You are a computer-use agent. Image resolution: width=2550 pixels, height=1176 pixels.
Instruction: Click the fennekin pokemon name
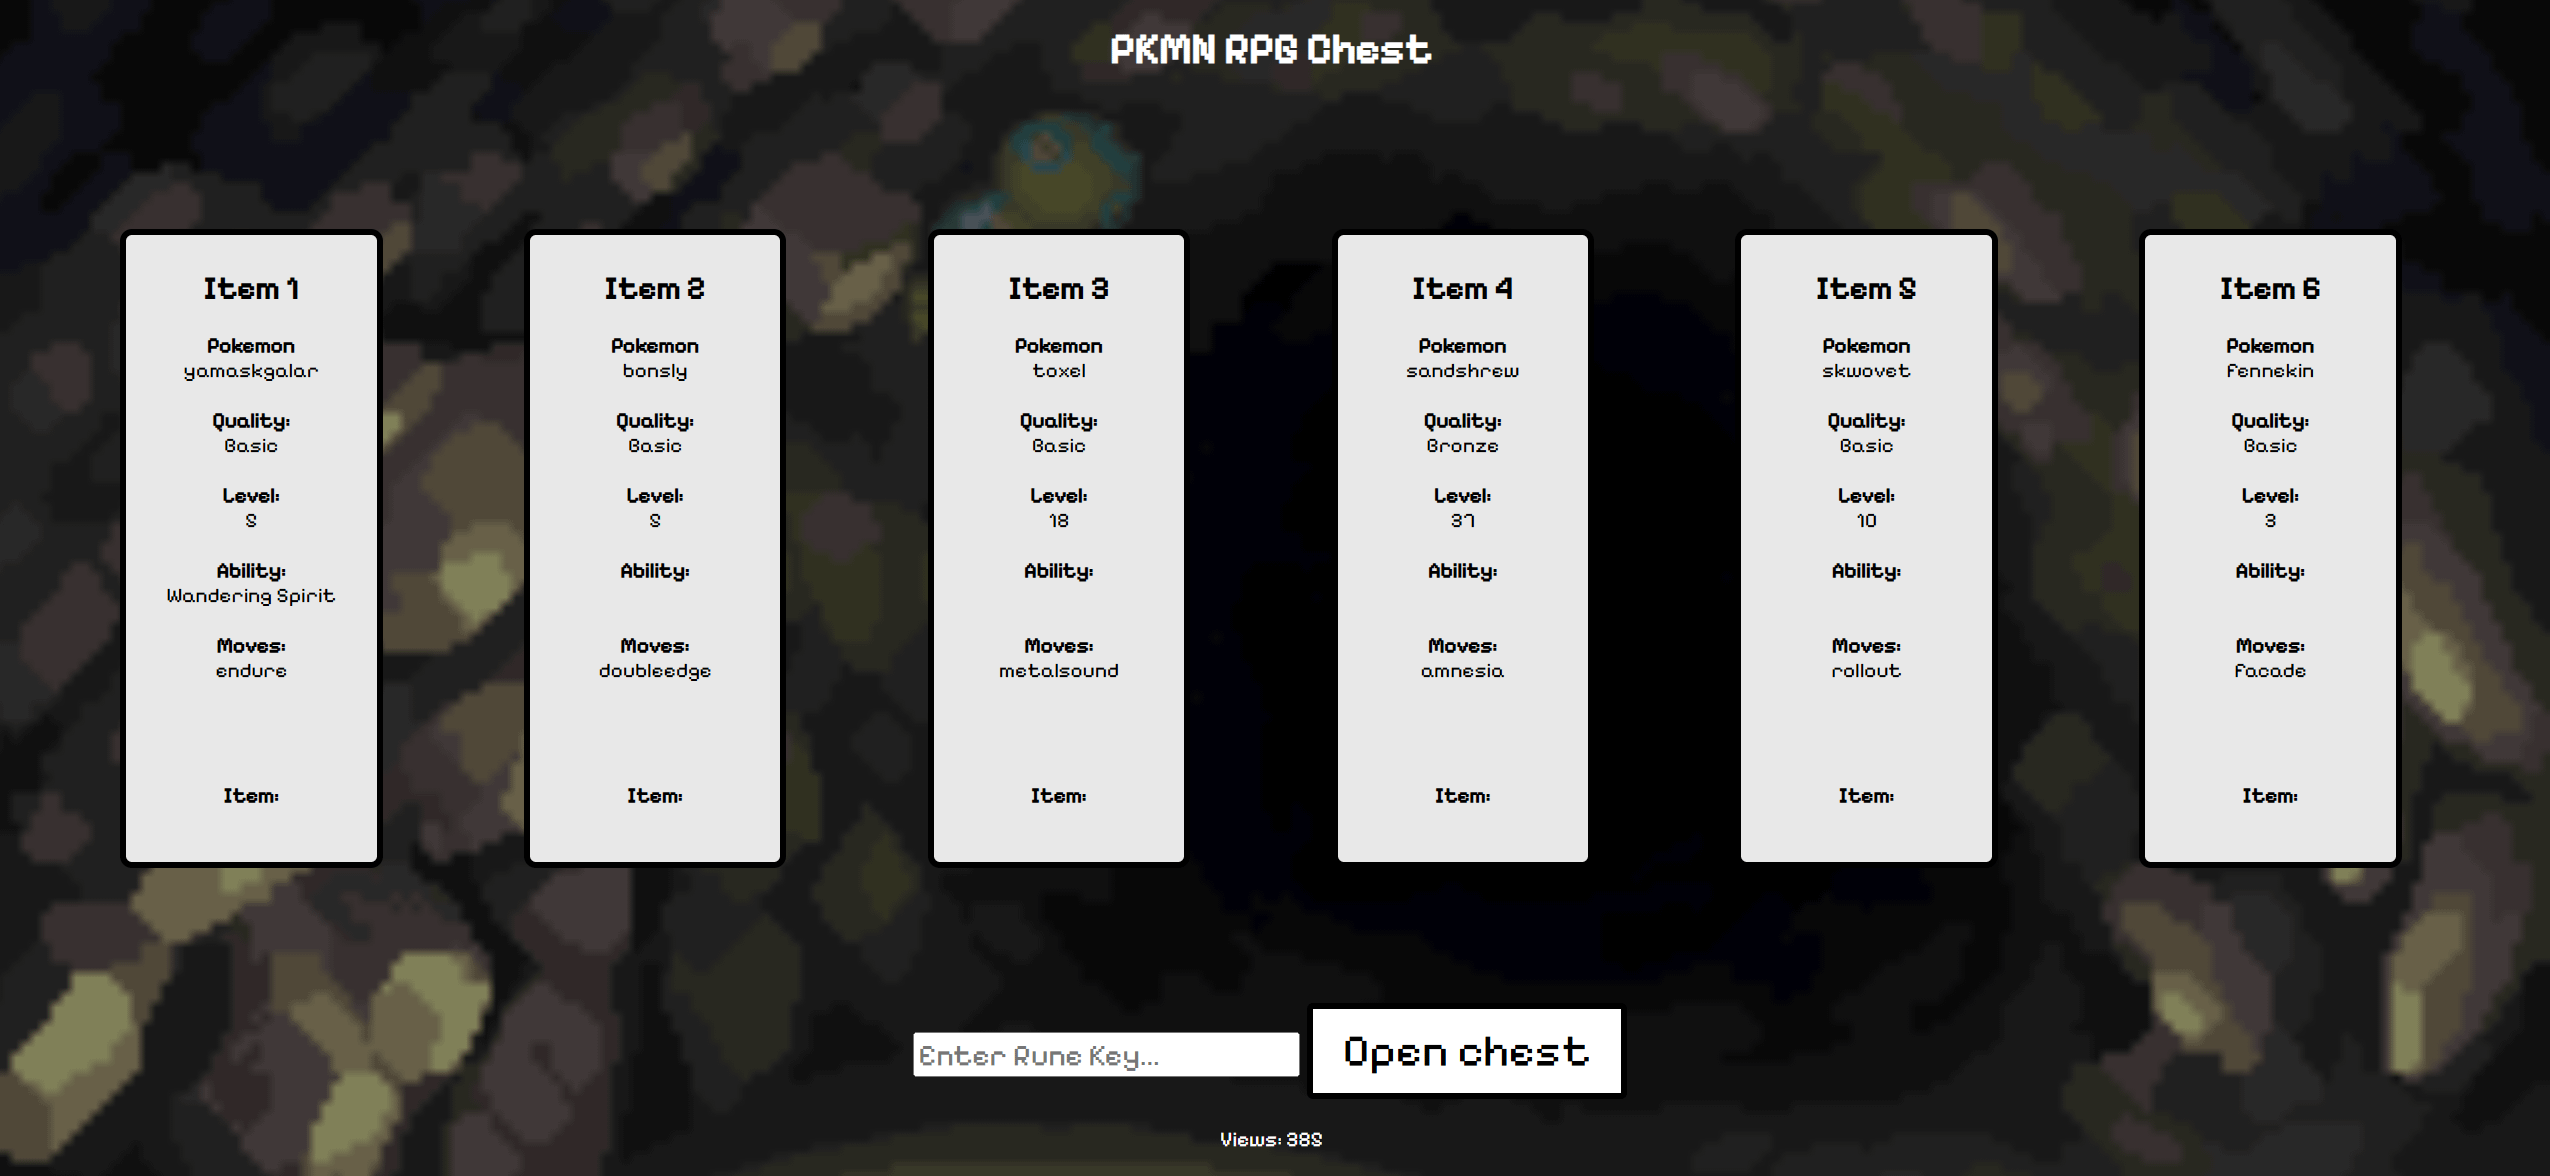click(2270, 371)
